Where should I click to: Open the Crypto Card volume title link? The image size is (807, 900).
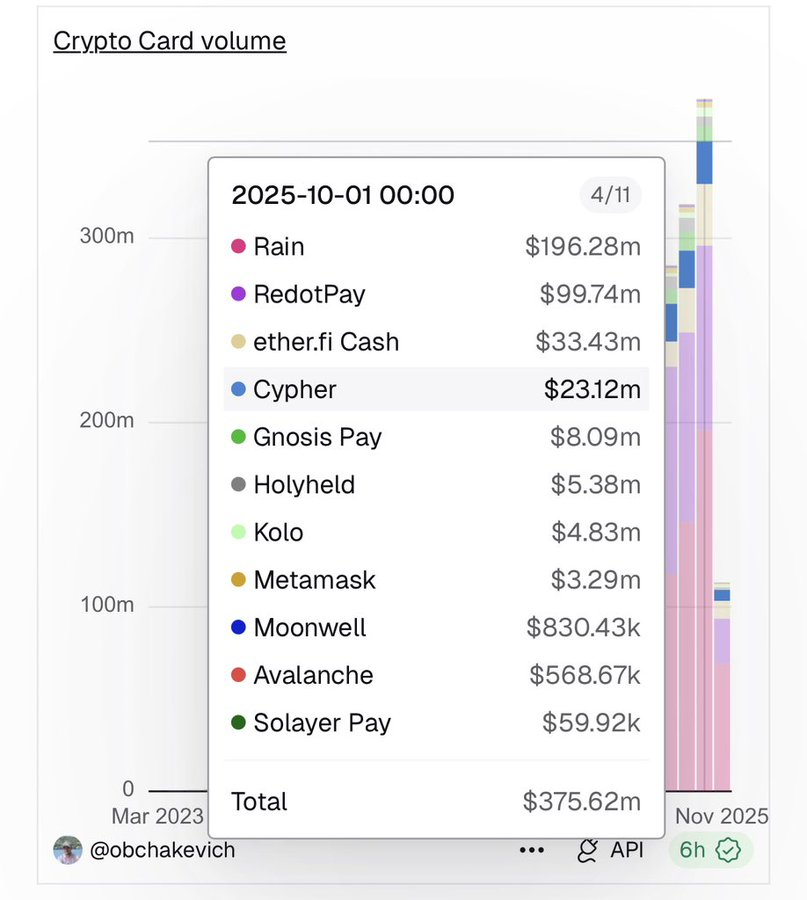coord(168,41)
